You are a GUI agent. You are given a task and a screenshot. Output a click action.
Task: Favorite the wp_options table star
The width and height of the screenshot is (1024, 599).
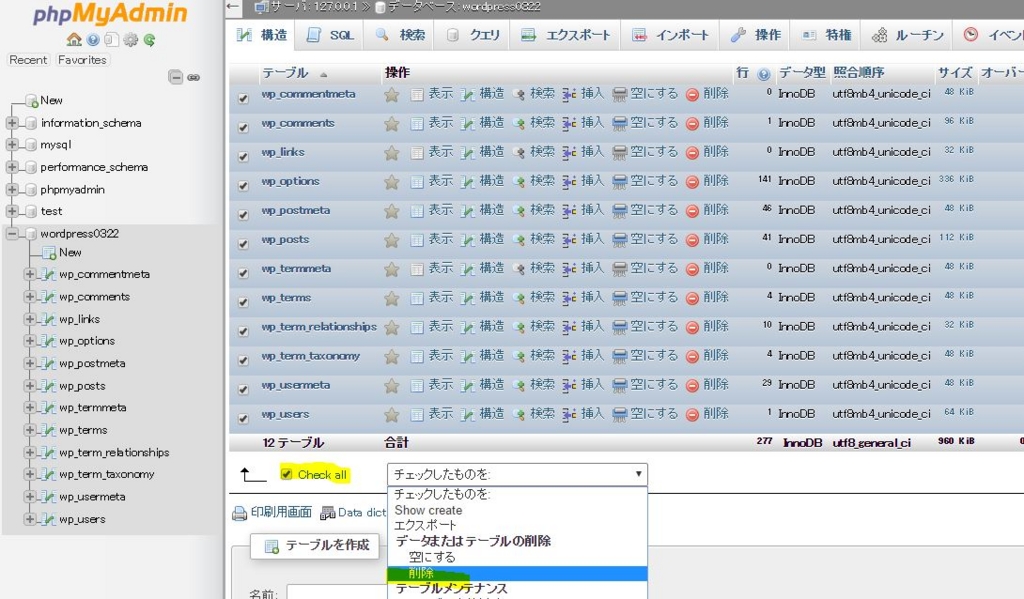click(x=391, y=182)
